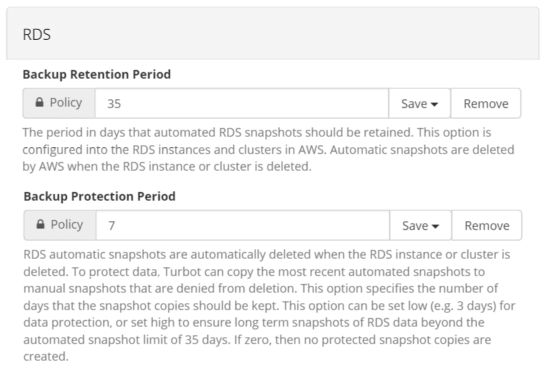The image size is (547, 370).
Task: Select the Policy addon of Backup Protection Period
Action: tap(60, 225)
